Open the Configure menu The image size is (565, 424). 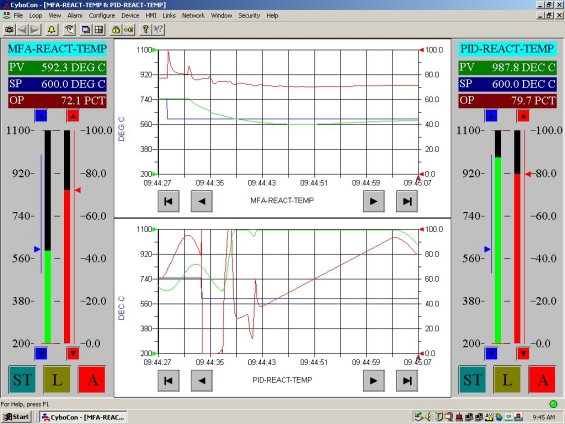(x=102, y=15)
